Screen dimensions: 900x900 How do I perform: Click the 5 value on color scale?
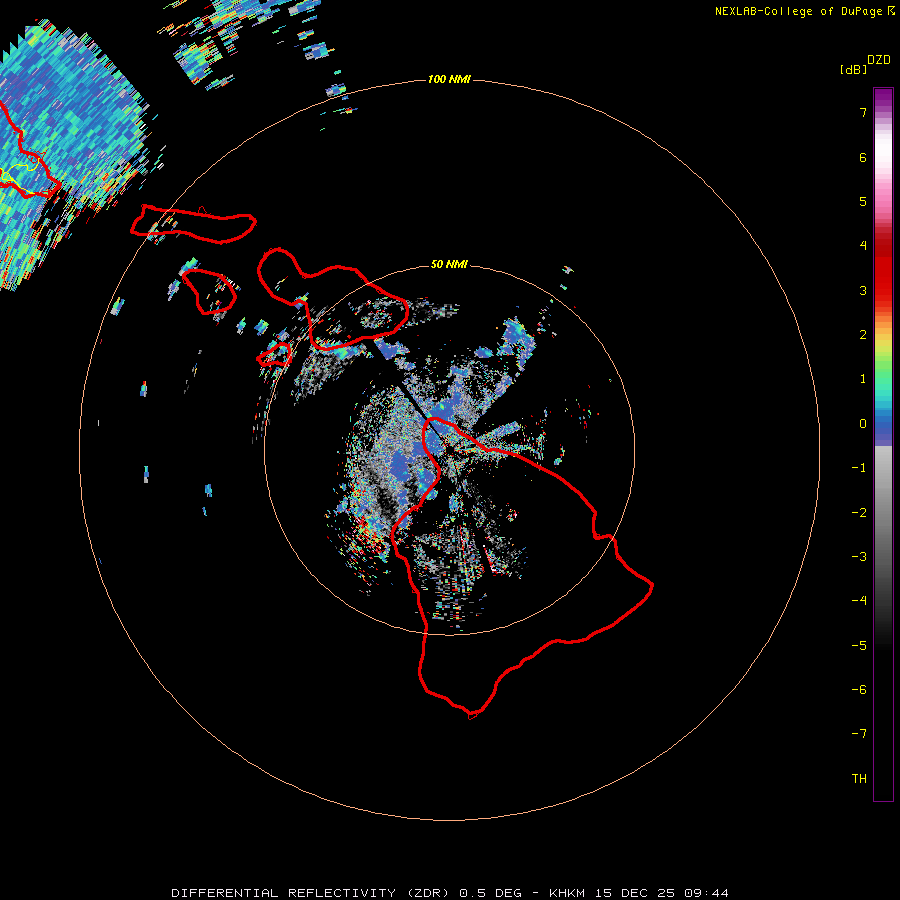[x=863, y=201]
